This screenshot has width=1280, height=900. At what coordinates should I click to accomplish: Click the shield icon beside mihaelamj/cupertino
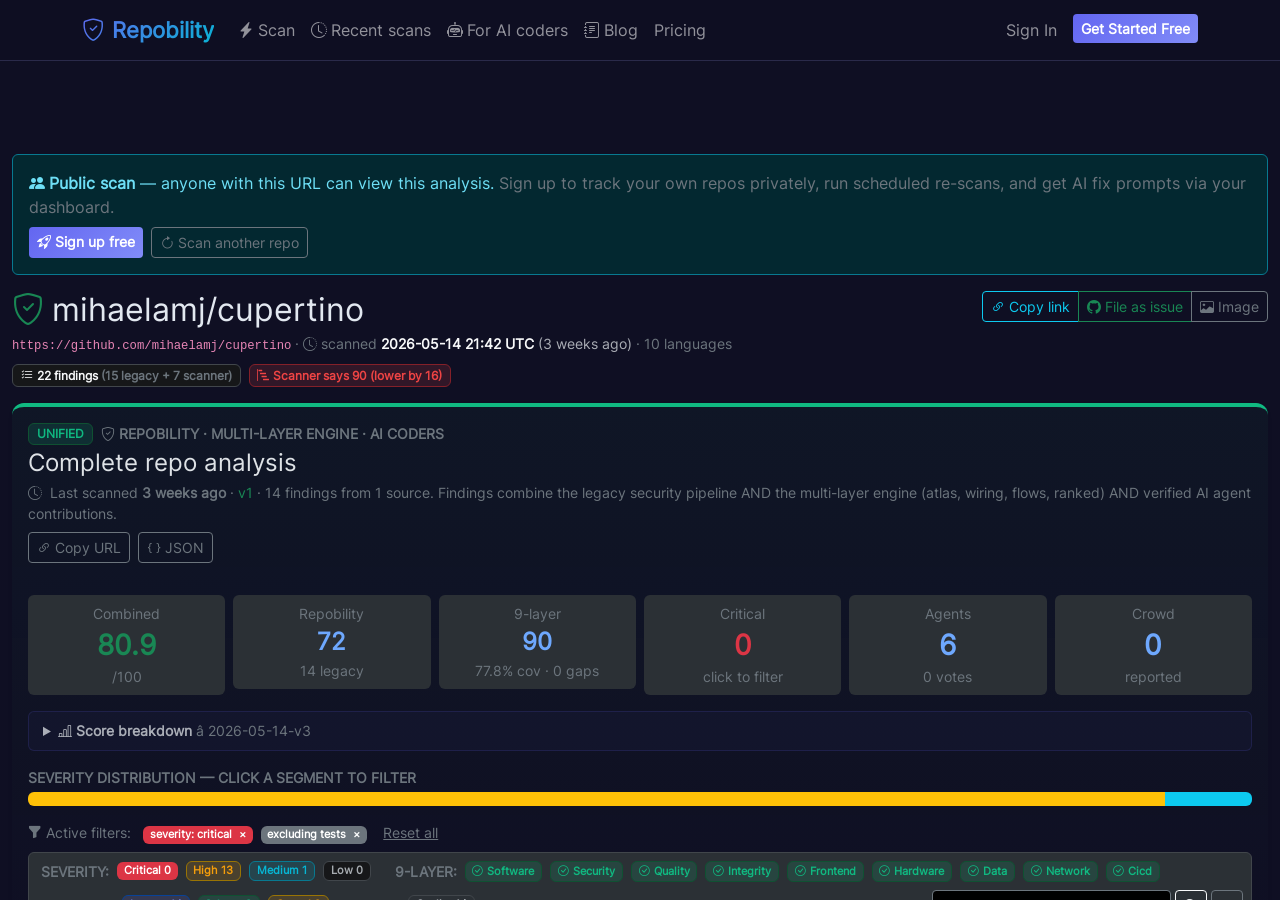point(28,309)
